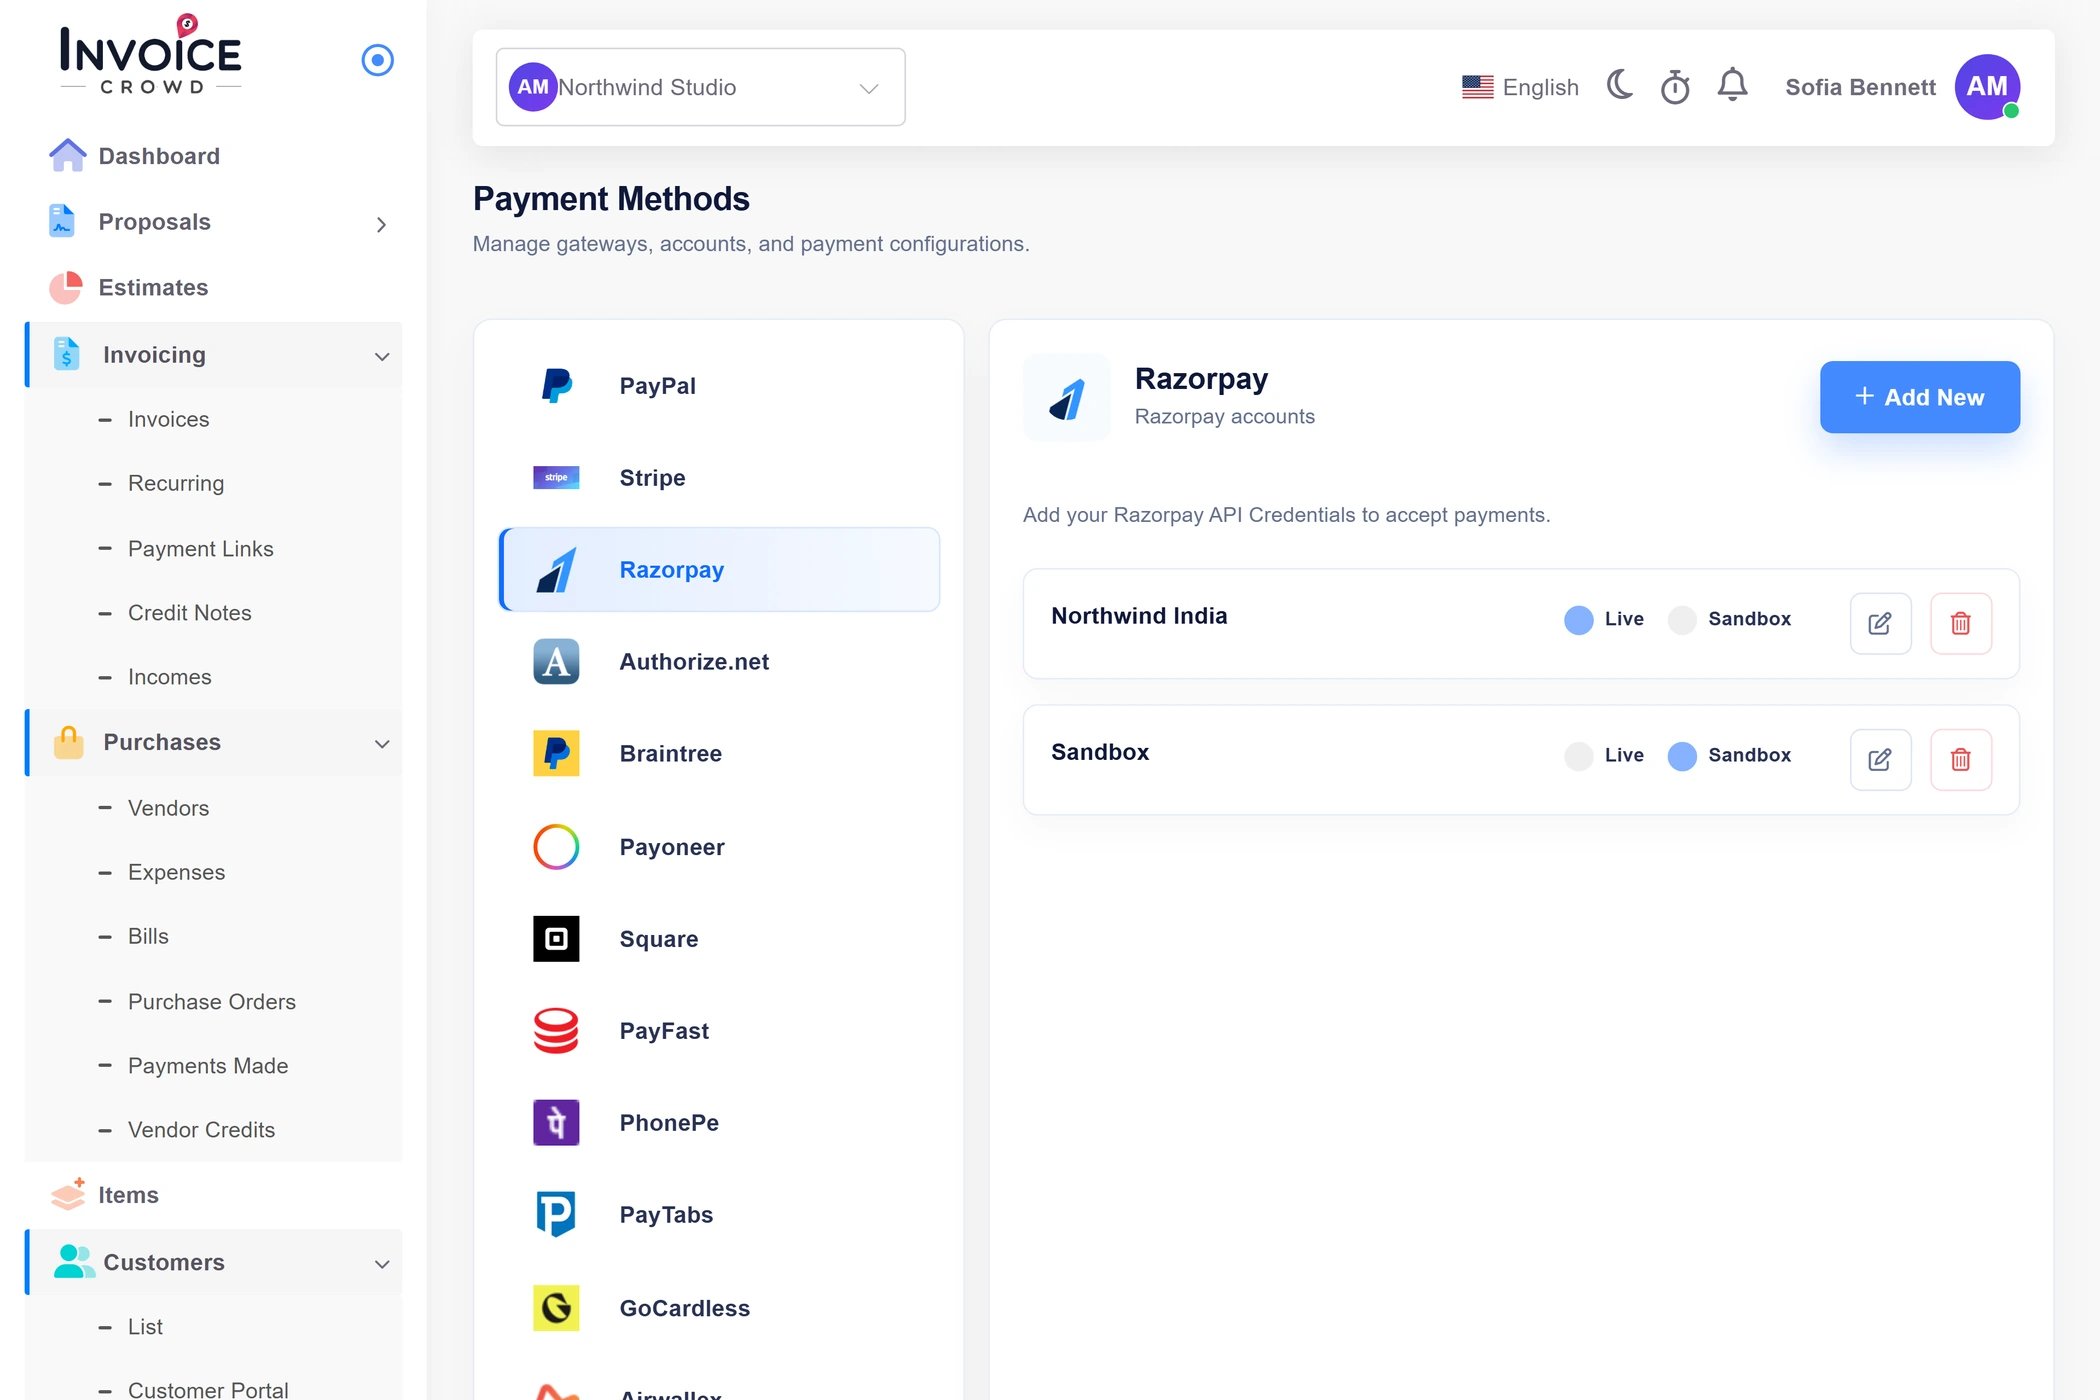
Task: Click the Purchases shopping bag icon
Action: click(68, 742)
